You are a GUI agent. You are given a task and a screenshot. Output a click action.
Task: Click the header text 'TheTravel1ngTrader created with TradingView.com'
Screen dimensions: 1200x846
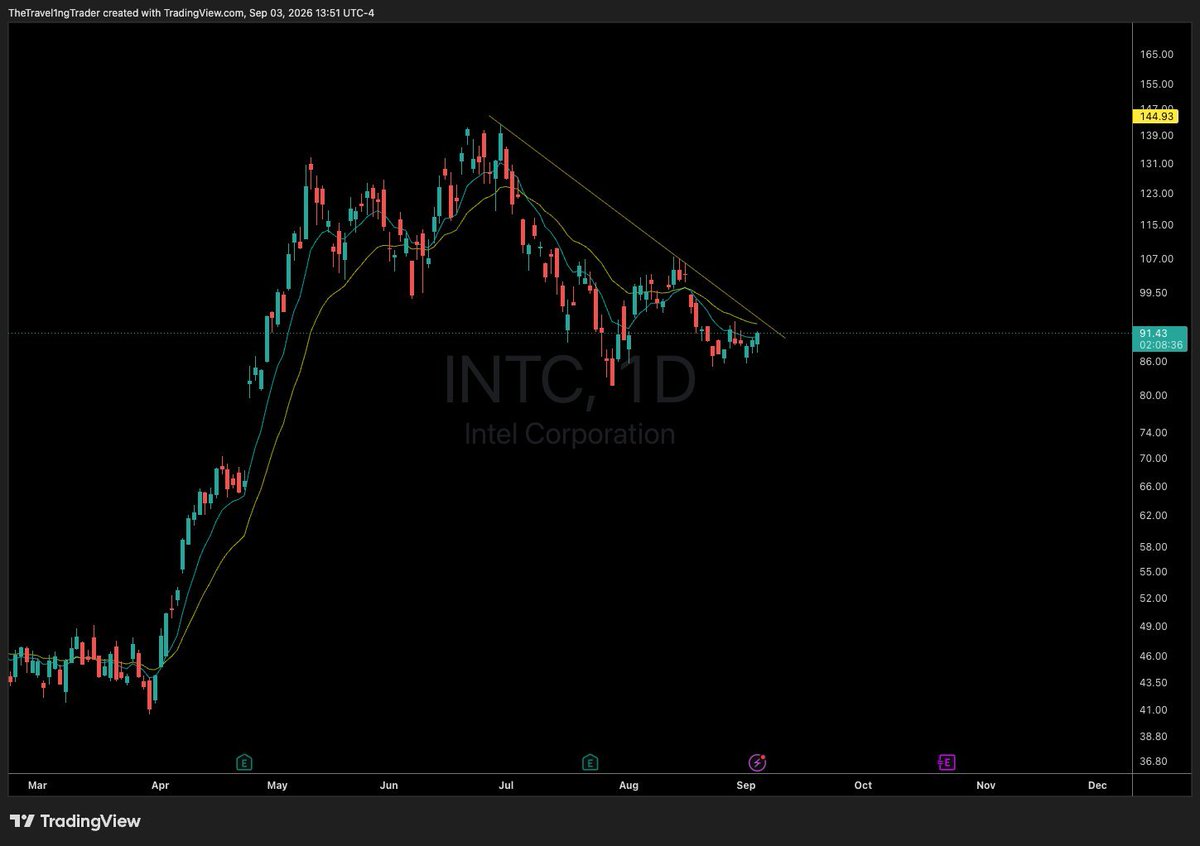pos(124,12)
